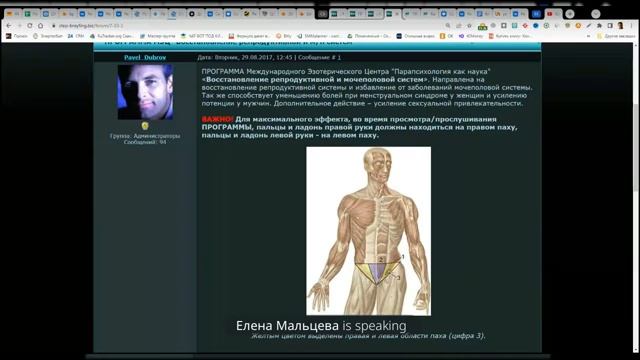Screen dimensions: 640x360
Task: Open the Extensions puzzle icon
Action: (599, 25)
